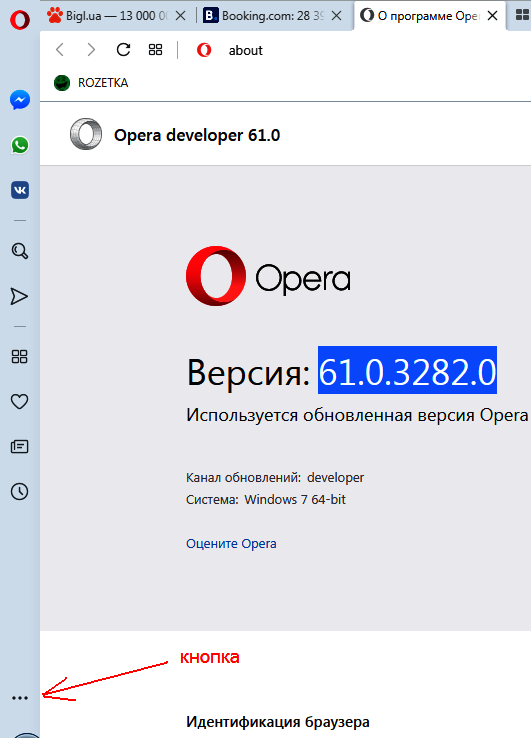
Task: Open history clock icon in sidebar
Action: click(19, 491)
